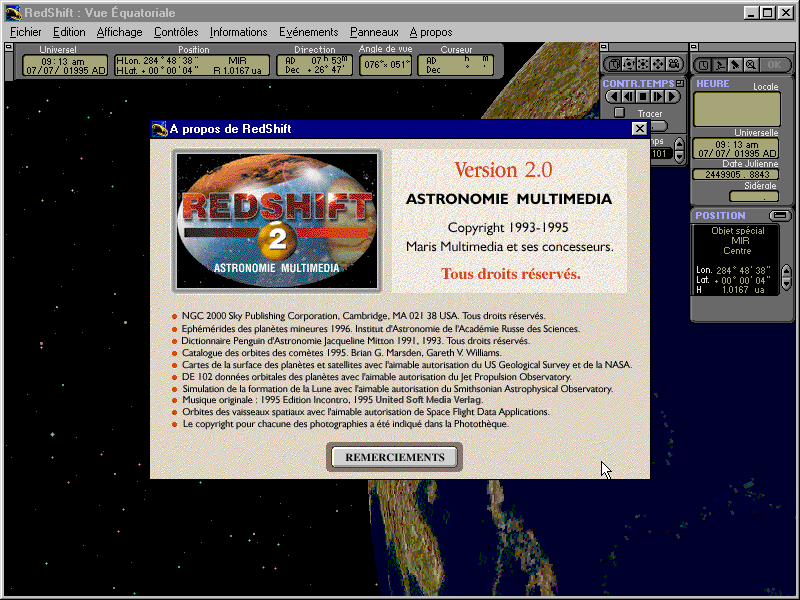Open the Panneaux menu
Viewport: 800px width, 600px height.
[374, 32]
